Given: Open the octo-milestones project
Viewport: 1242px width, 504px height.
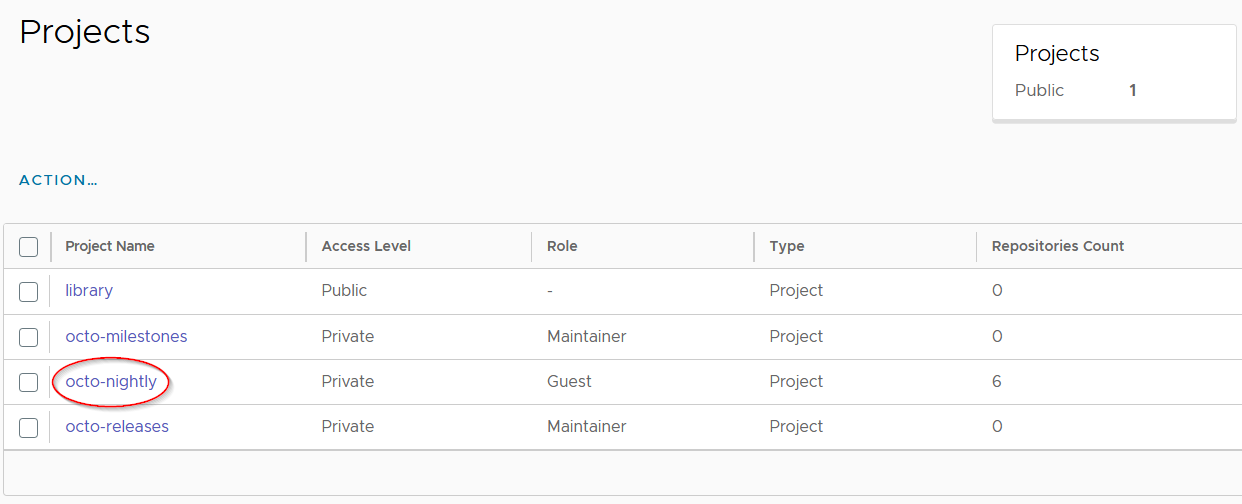Looking at the screenshot, I should pos(126,337).
